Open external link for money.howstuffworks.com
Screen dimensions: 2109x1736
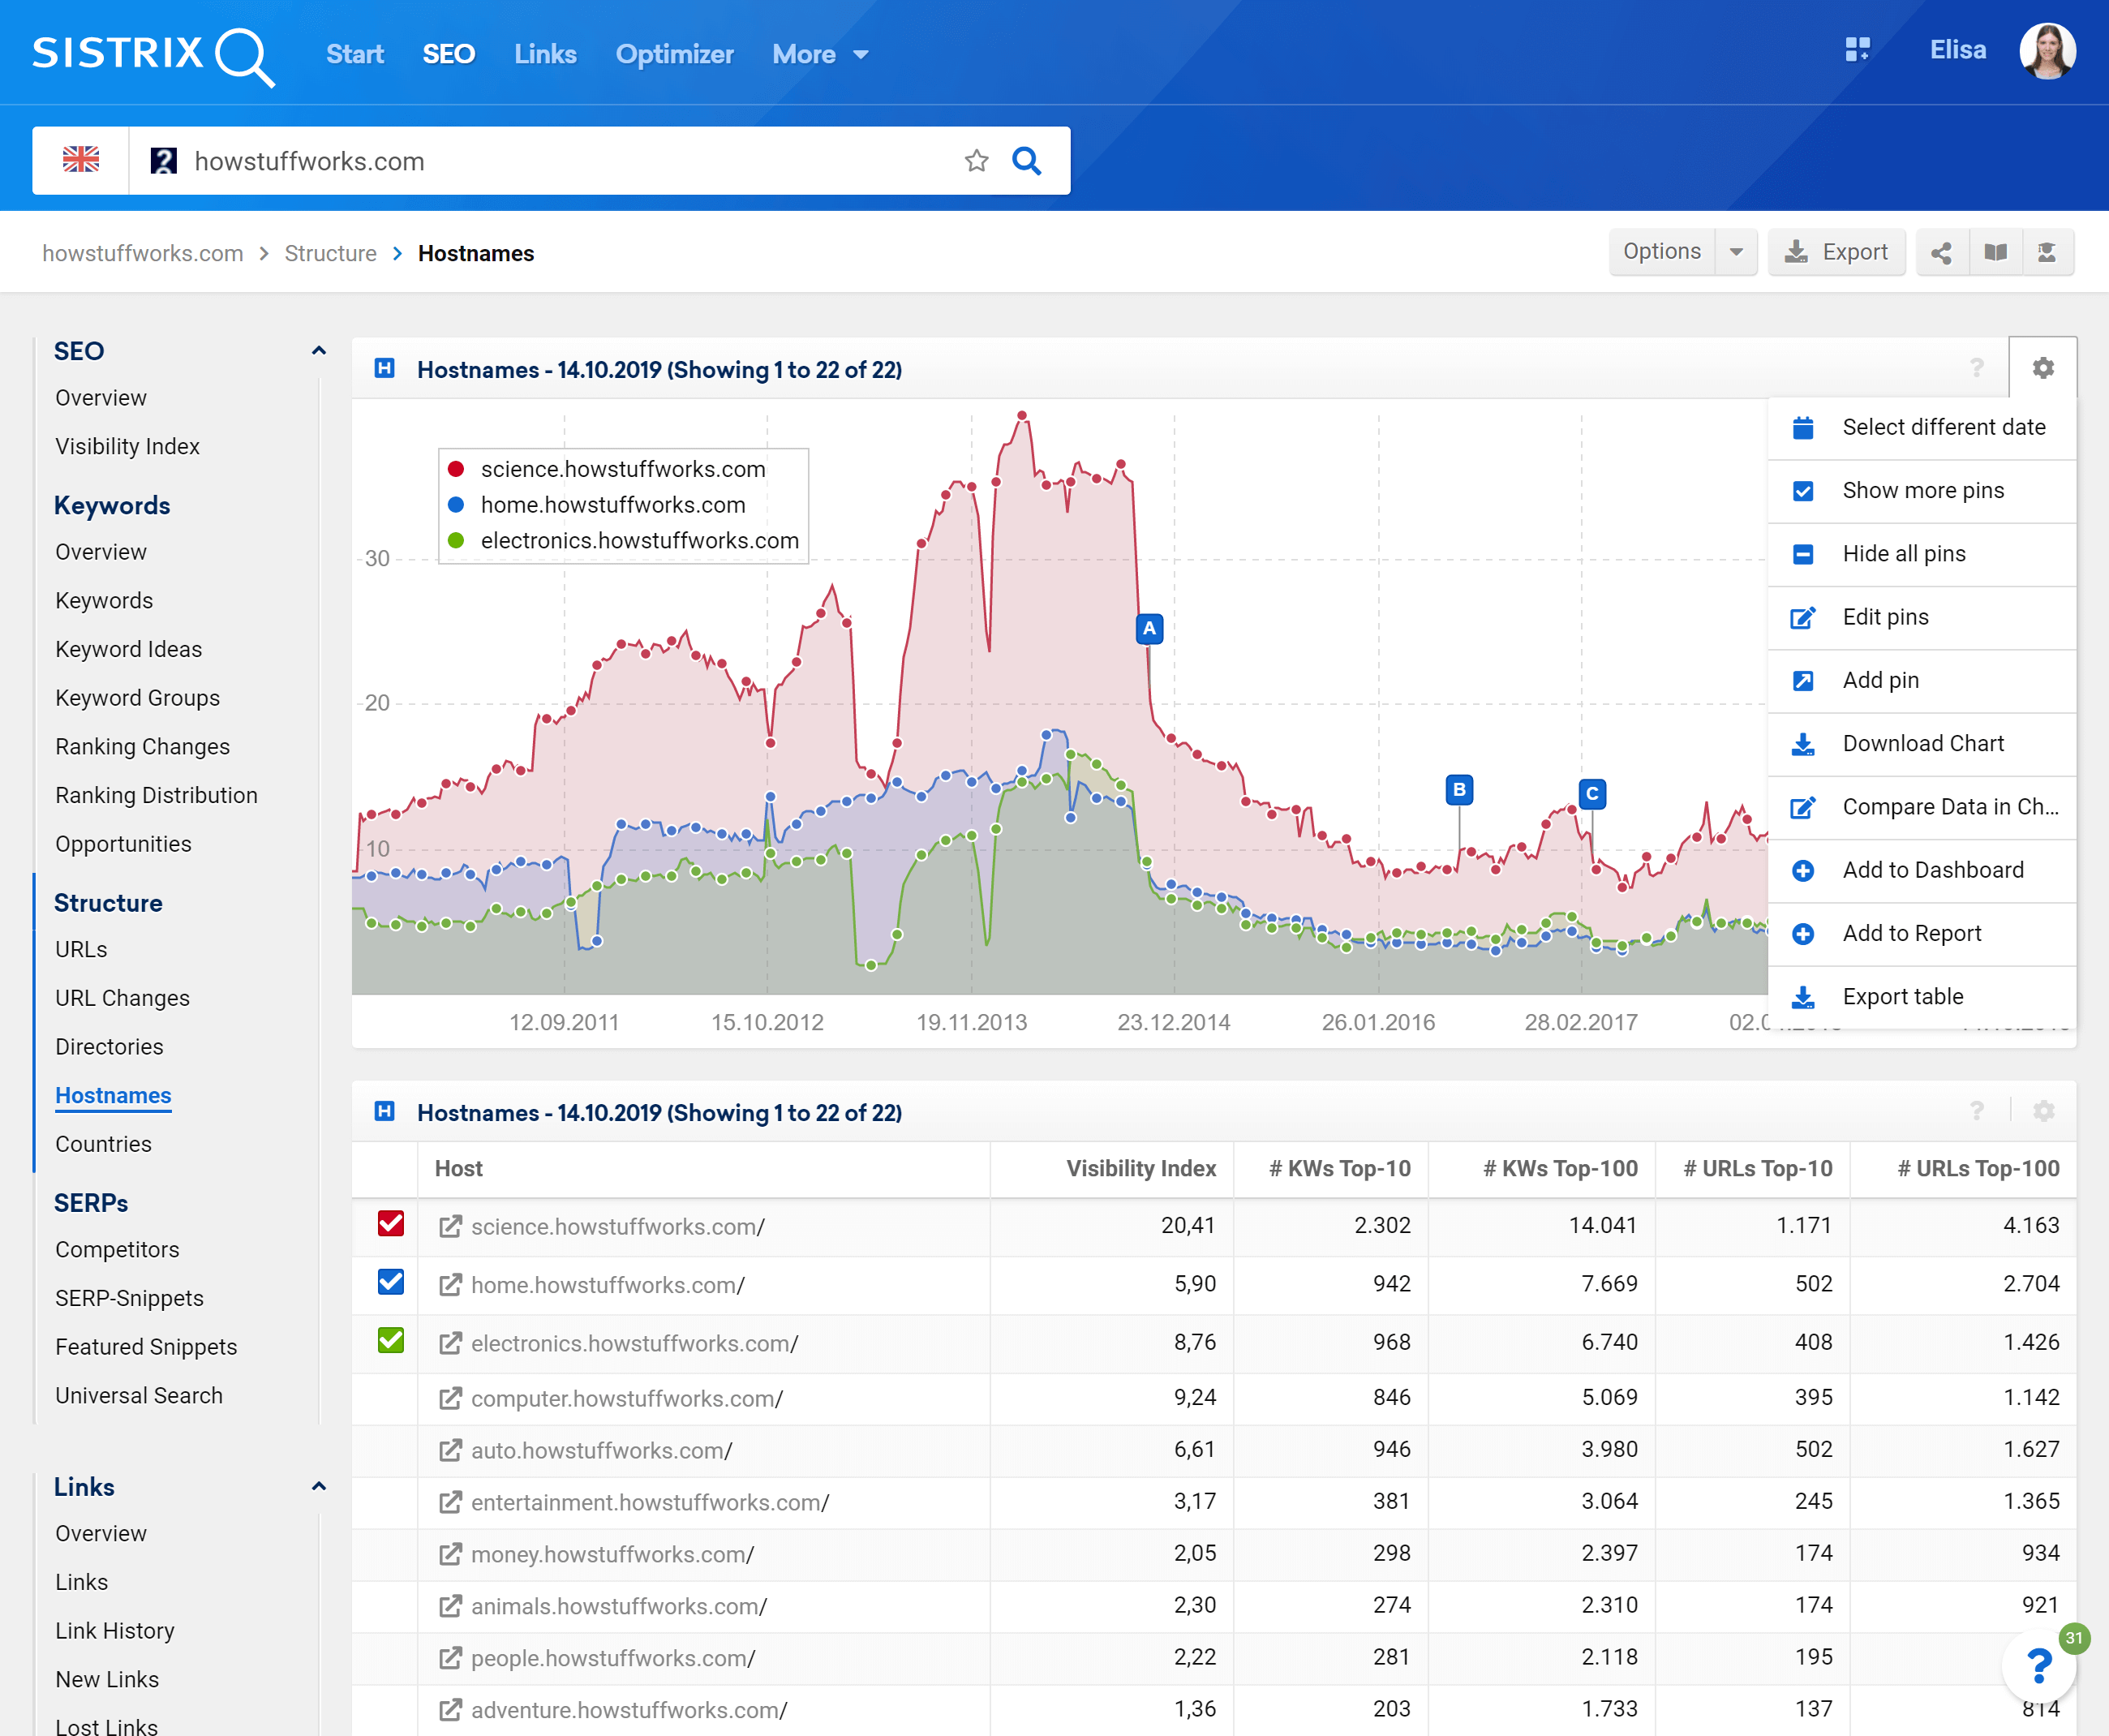450,1554
